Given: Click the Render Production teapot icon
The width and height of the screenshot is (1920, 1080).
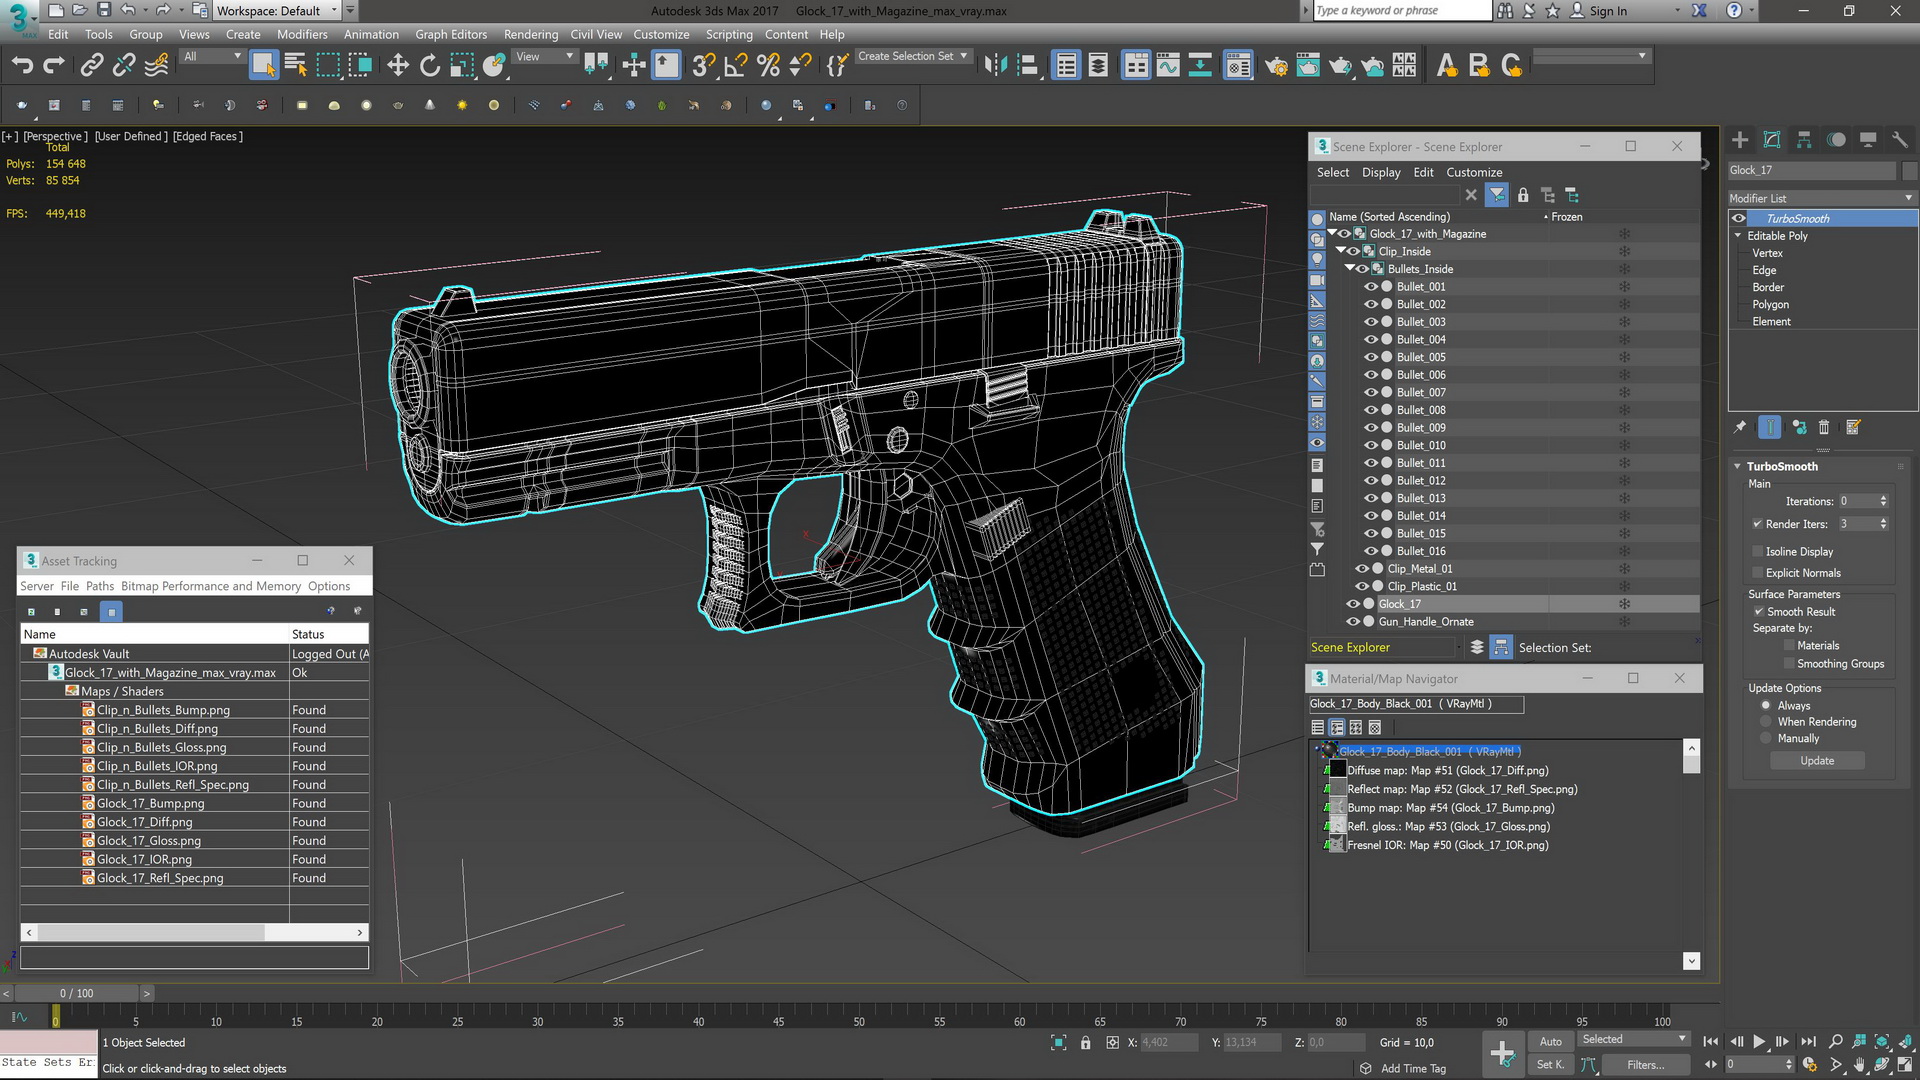Looking at the screenshot, I should [x=1340, y=66].
